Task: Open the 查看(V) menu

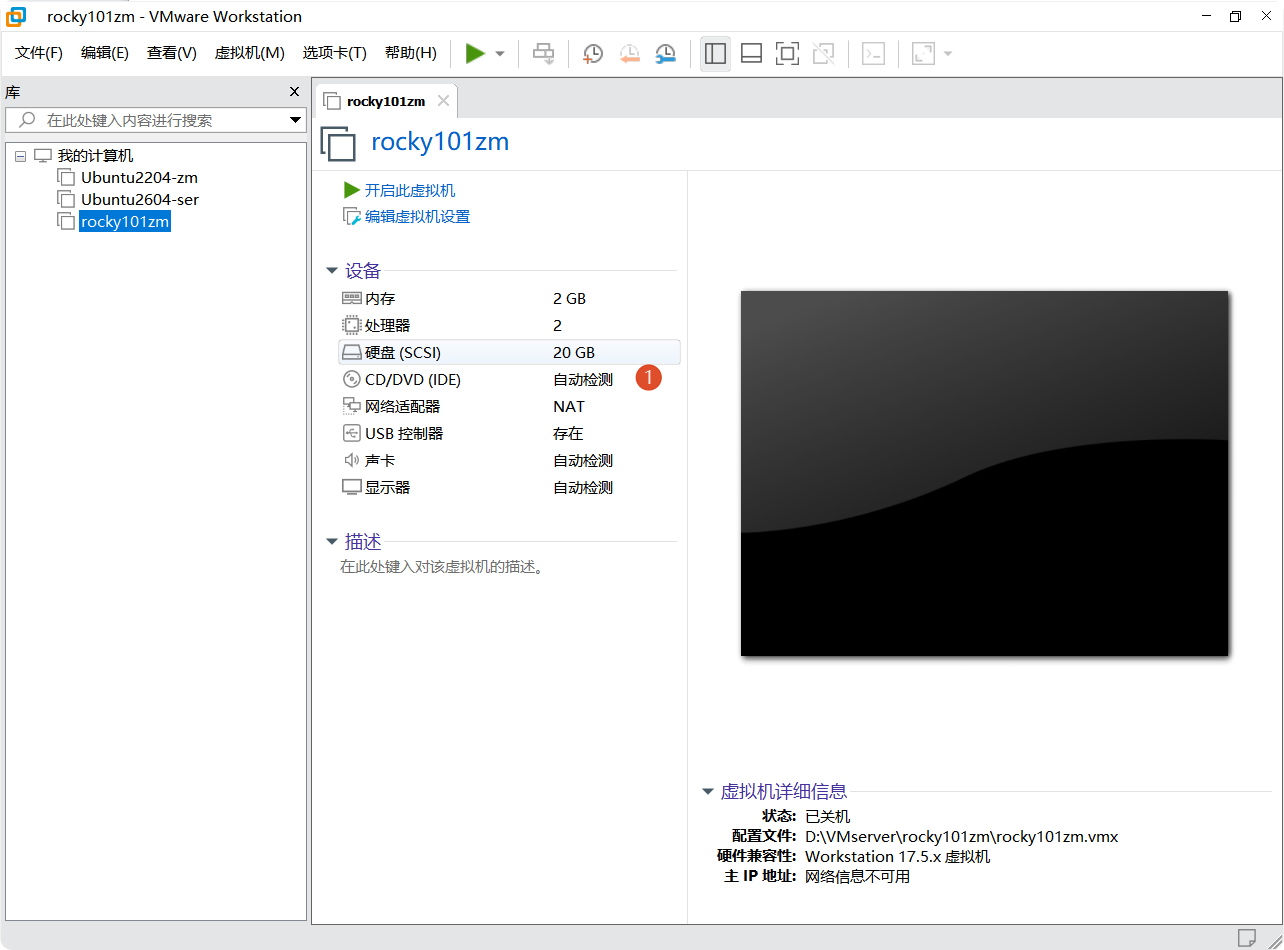Action: coord(172,53)
